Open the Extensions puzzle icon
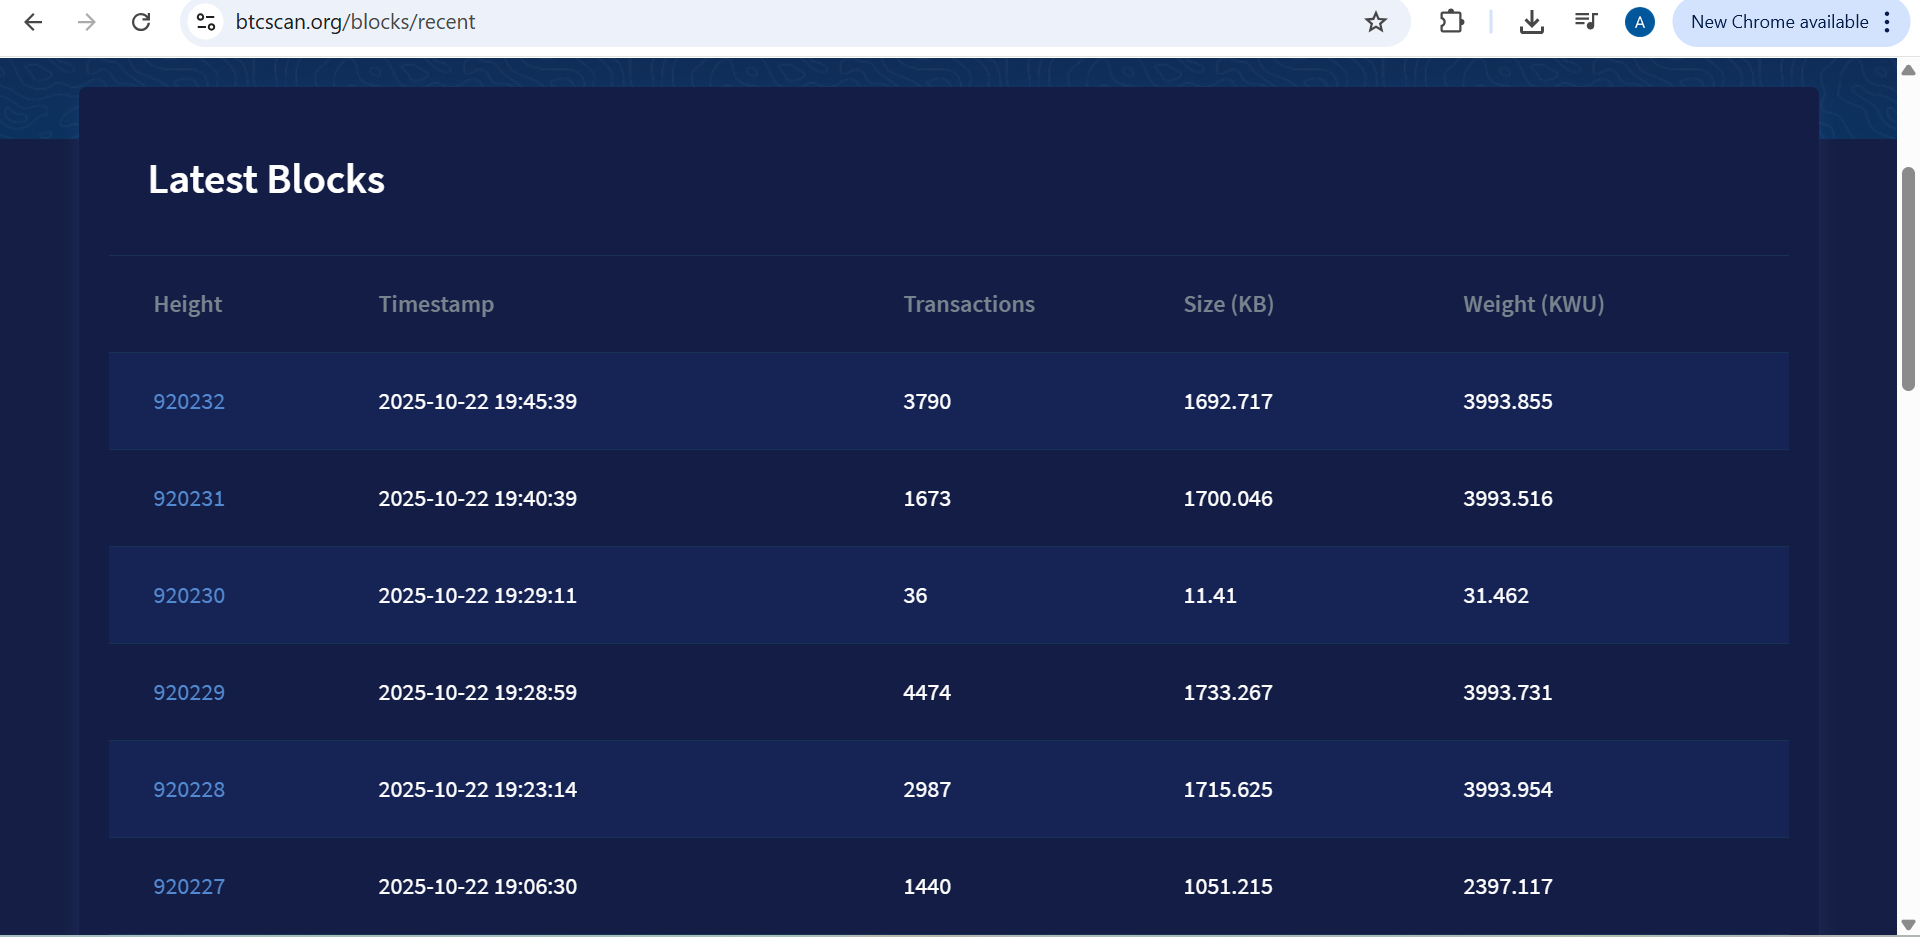This screenshot has width=1920, height=937. click(1452, 22)
